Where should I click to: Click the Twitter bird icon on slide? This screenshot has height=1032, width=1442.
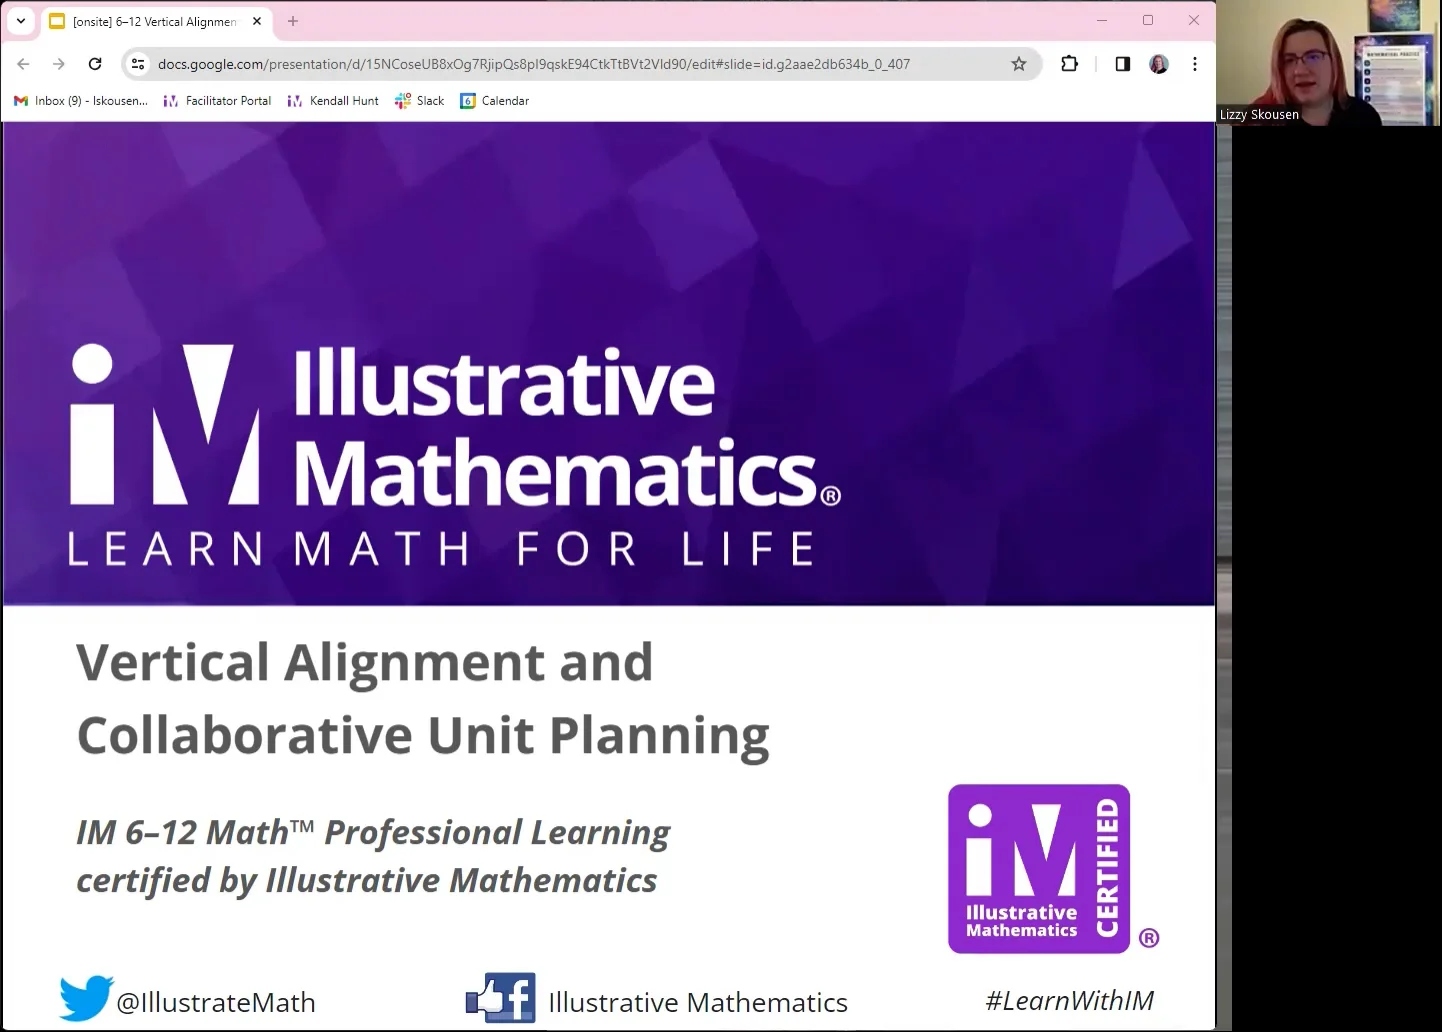tap(86, 998)
